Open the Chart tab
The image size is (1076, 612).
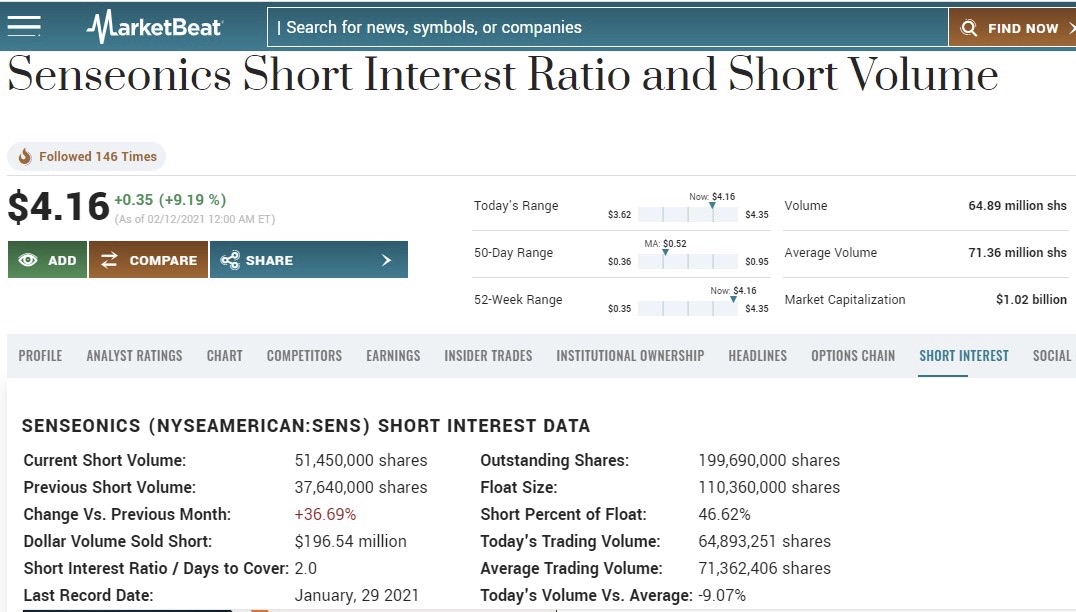point(224,355)
